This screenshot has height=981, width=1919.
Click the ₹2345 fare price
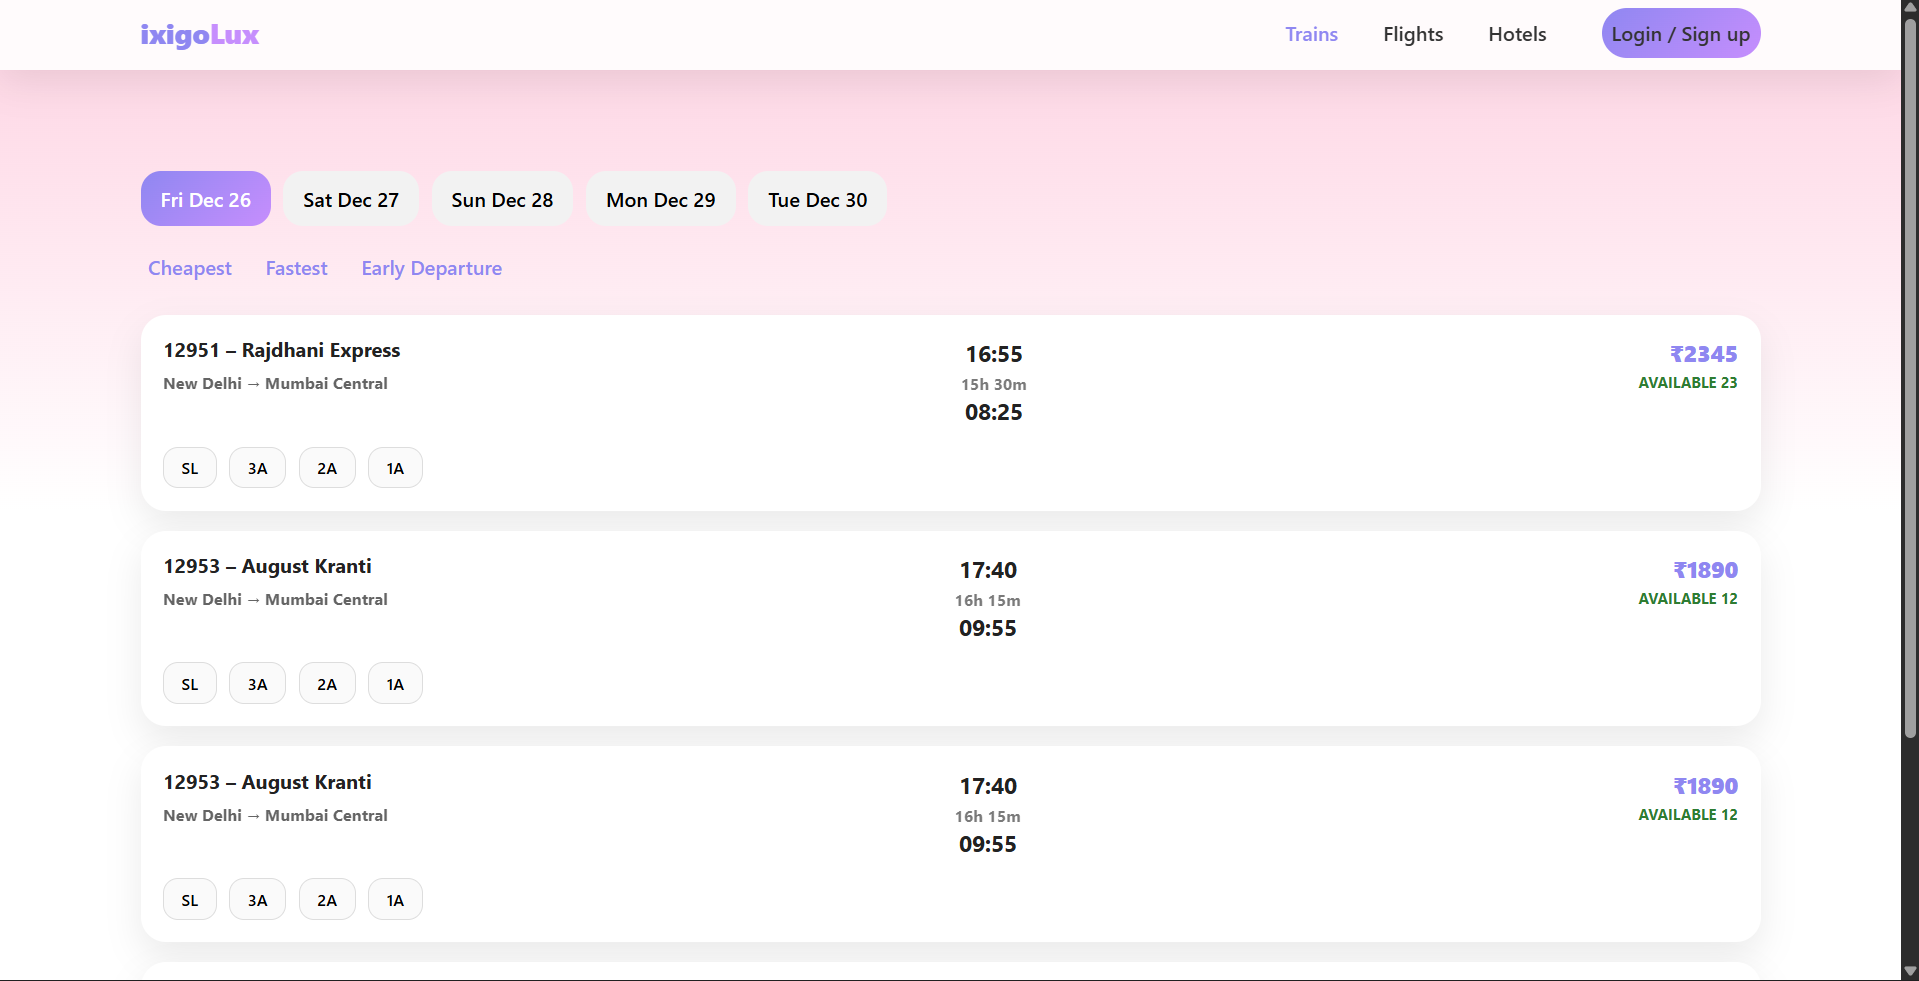click(x=1704, y=354)
